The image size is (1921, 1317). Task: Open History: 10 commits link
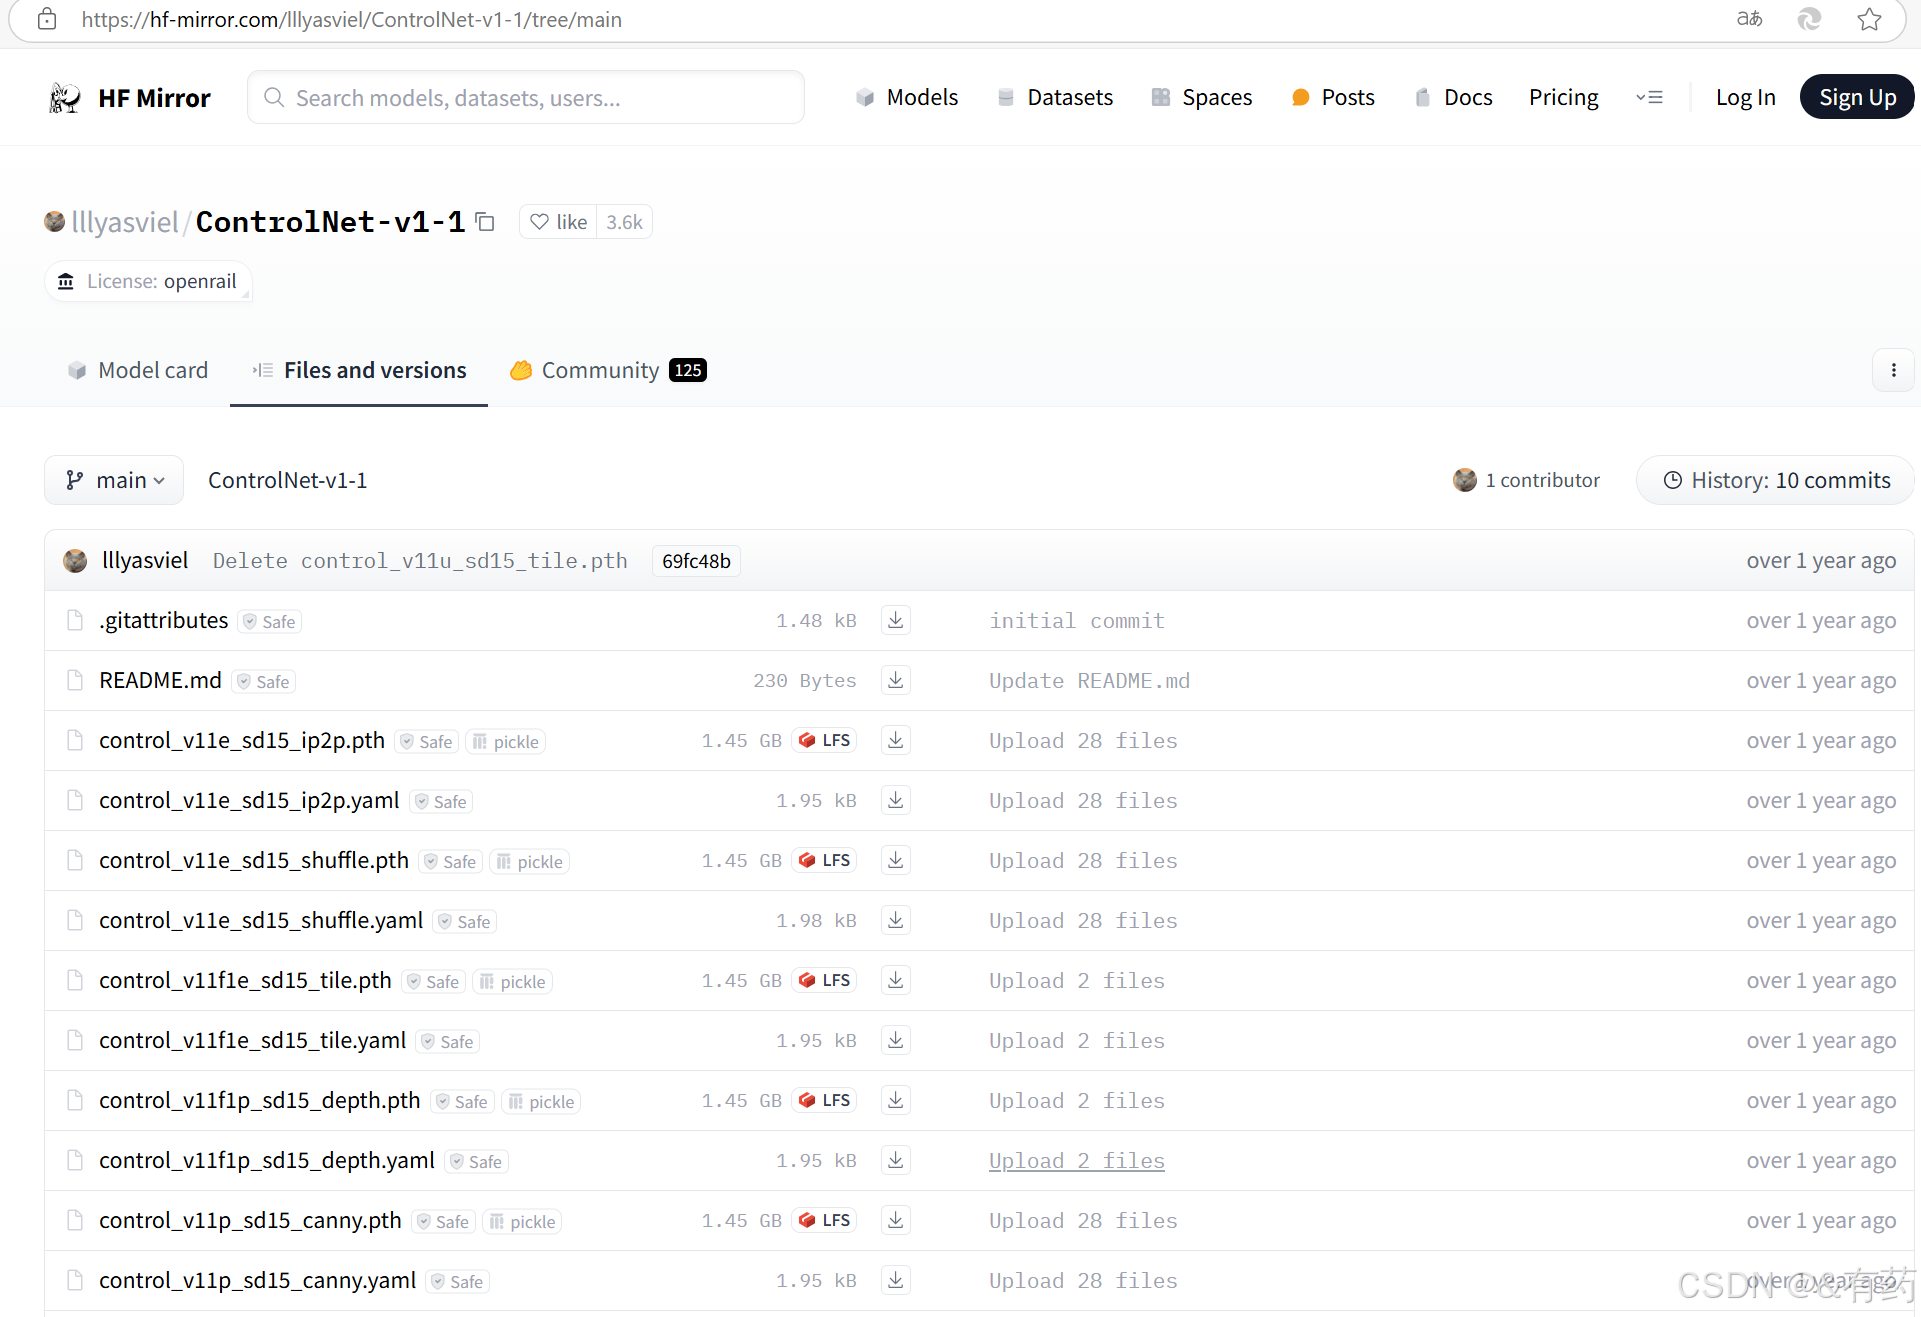1776,480
